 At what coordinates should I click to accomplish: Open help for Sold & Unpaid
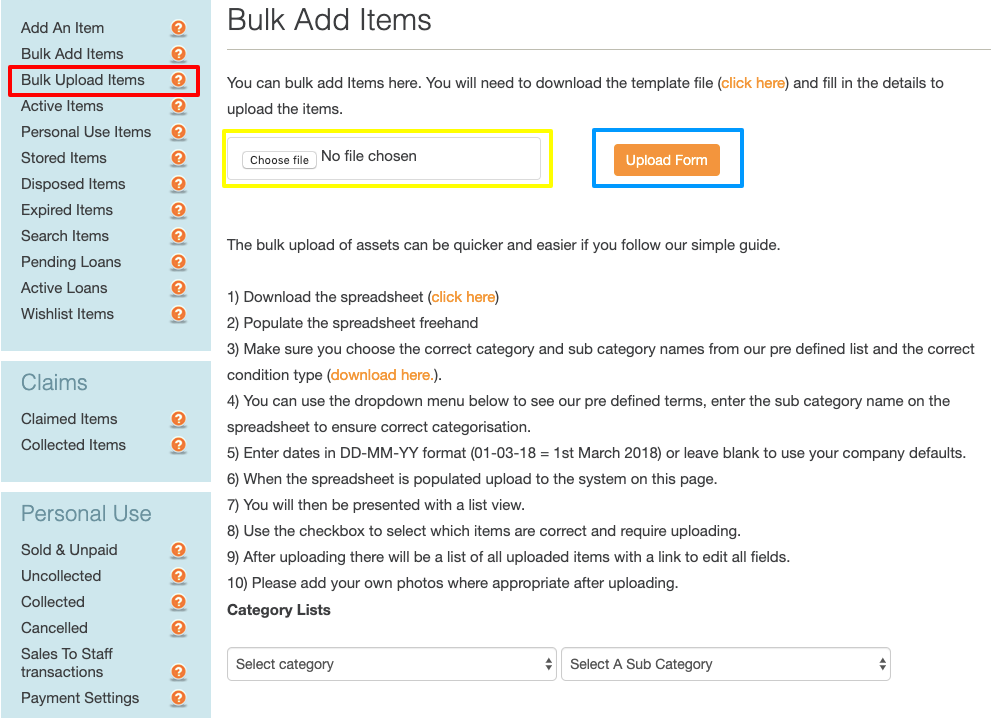coord(178,550)
